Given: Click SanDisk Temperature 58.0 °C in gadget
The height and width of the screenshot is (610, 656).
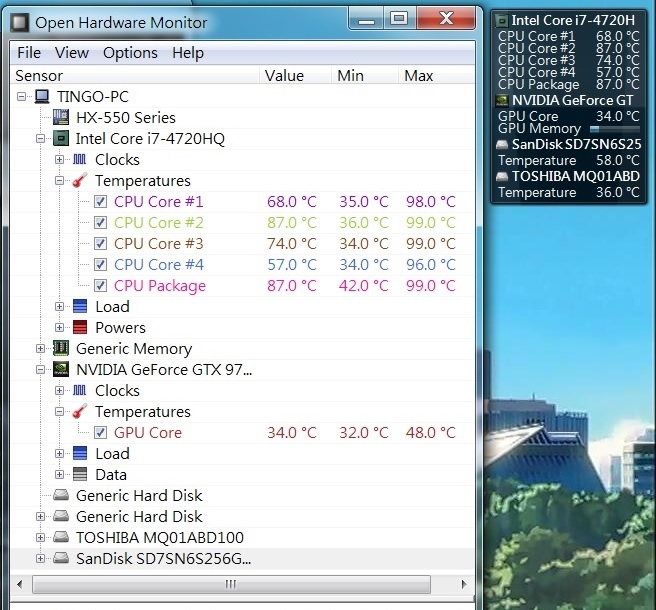Looking at the screenshot, I should tap(618, 160).
